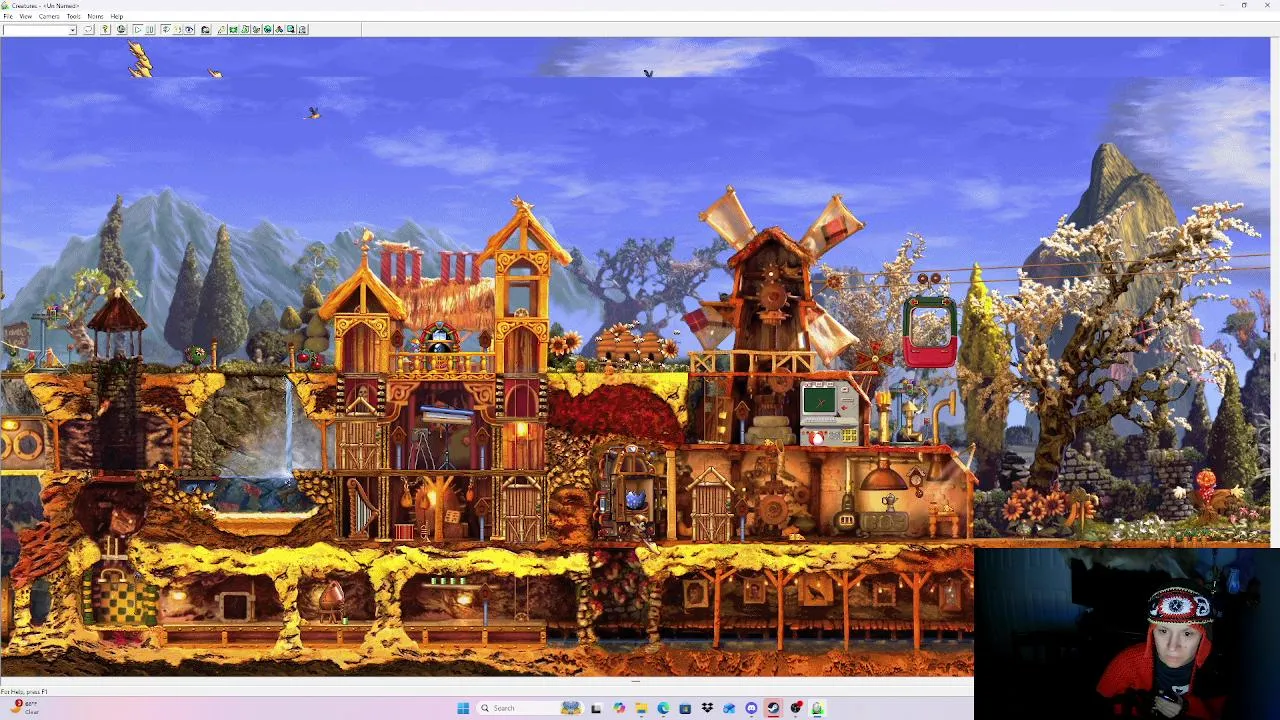This screenshot has width=1280, height=720.
Task: Open the Tools menu
Action: coord(73,17)
